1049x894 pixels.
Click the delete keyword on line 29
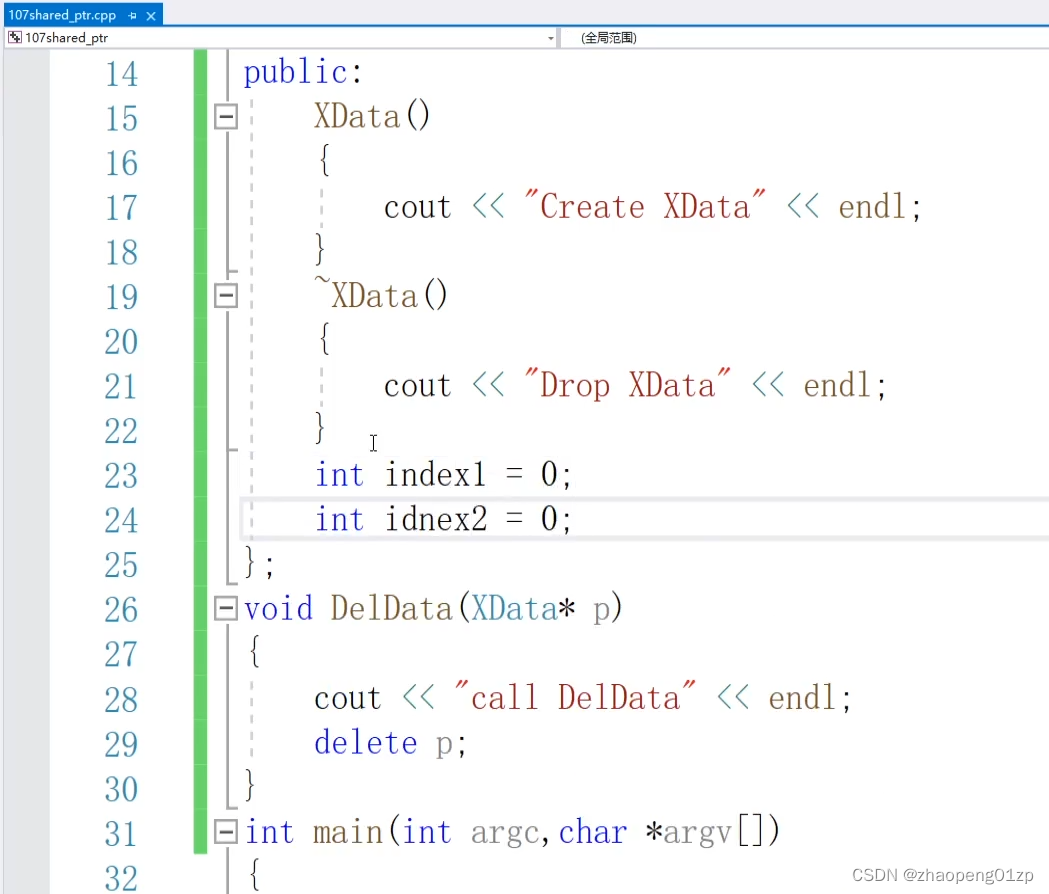[x=365, y=743]
